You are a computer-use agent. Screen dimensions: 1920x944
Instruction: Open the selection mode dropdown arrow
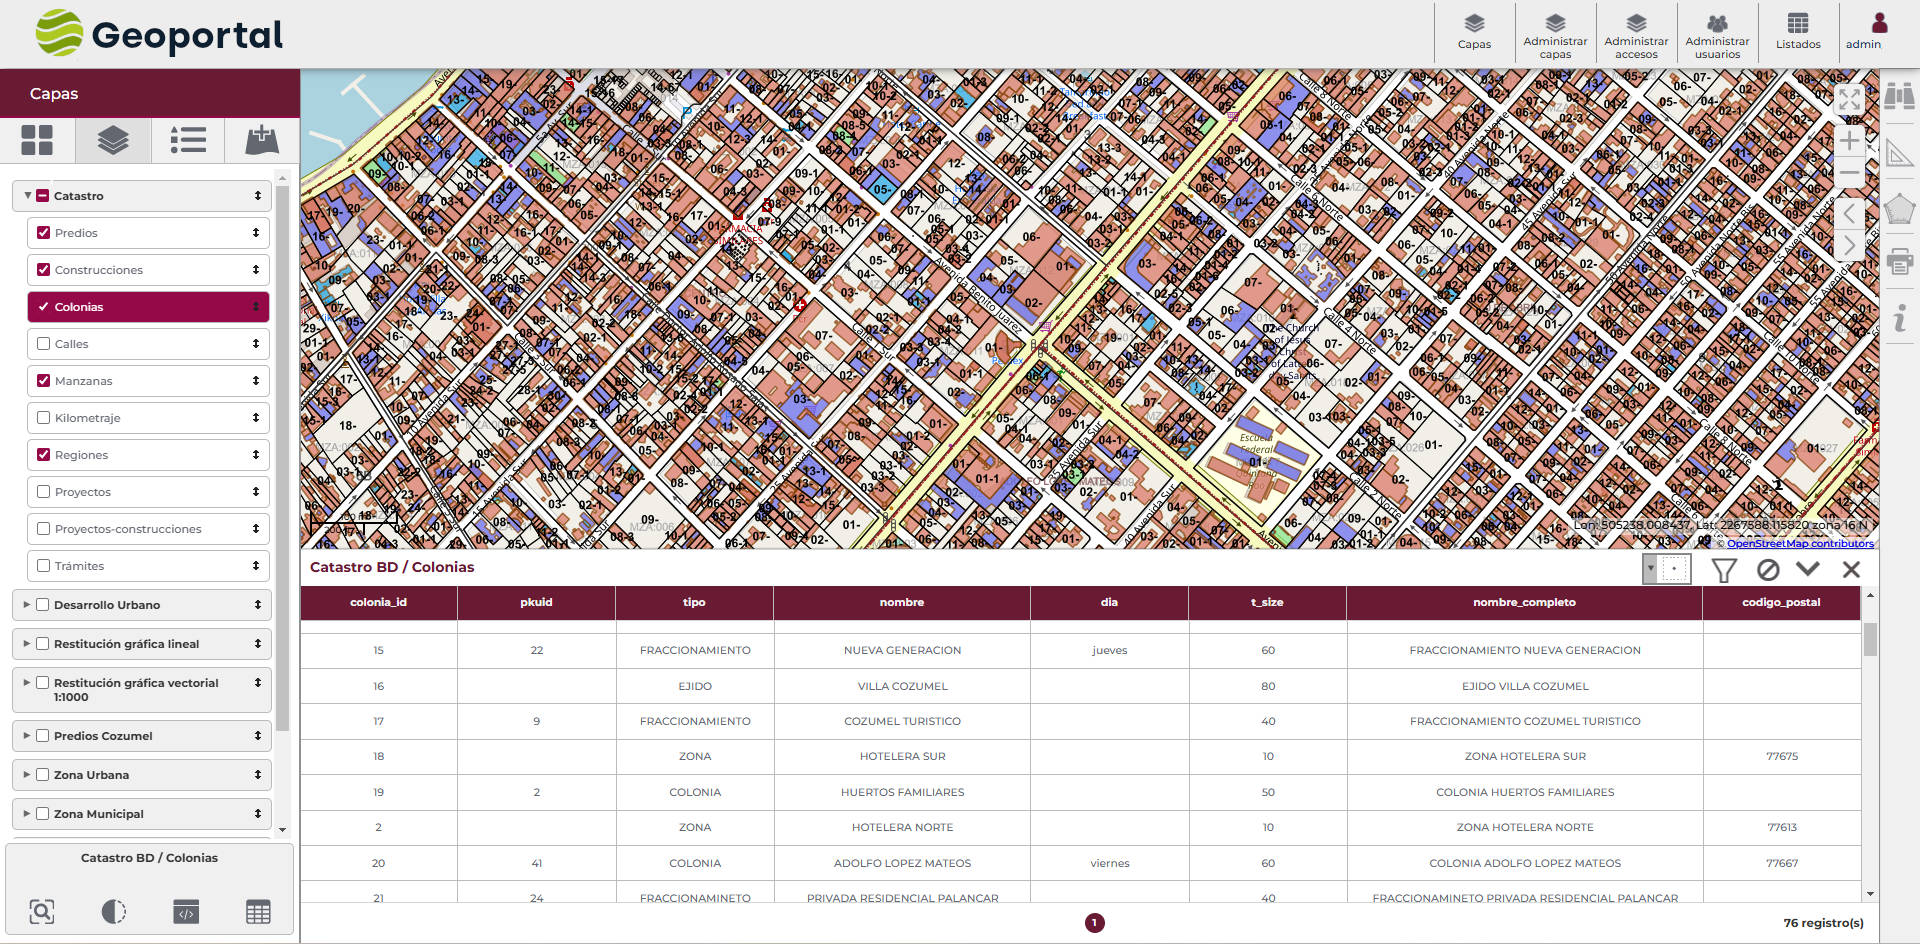point(1651,569)
